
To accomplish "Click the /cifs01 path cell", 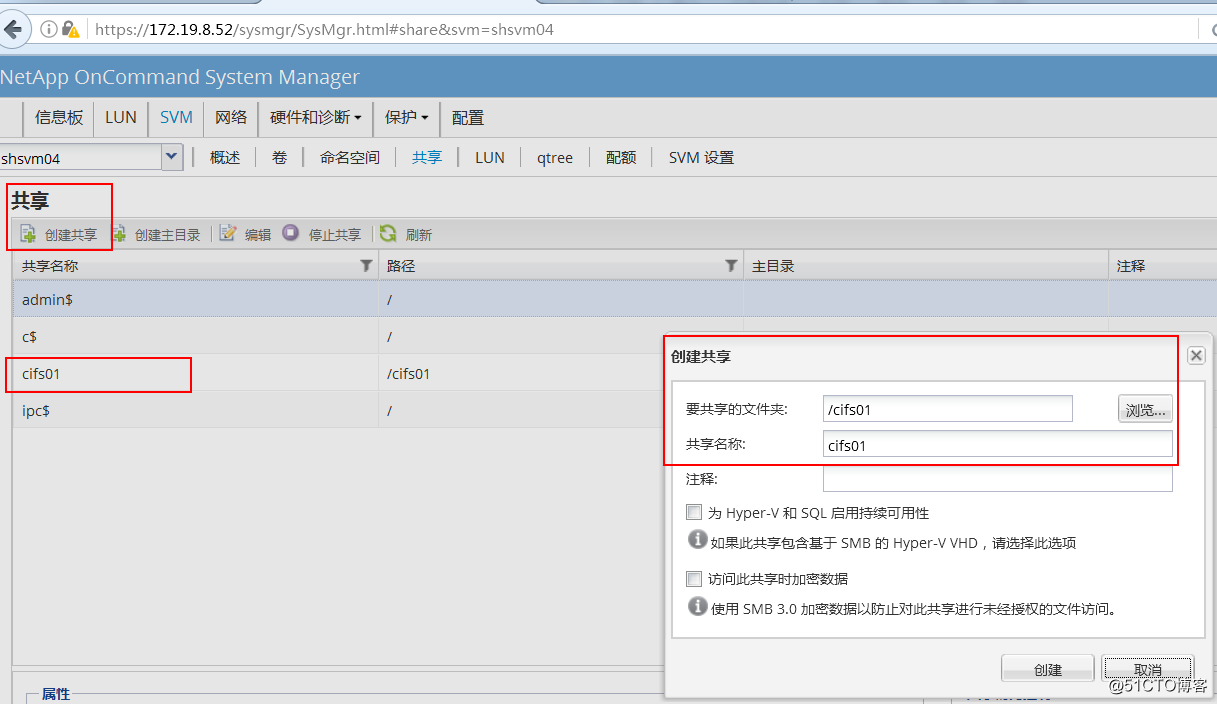I will tap(408, 374).
